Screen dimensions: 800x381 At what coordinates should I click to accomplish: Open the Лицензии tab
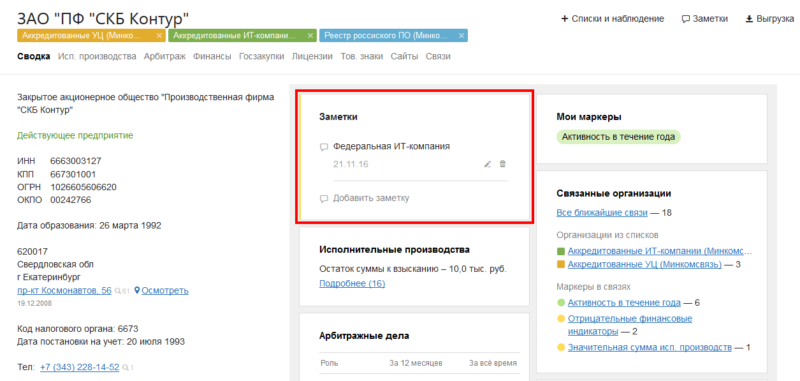pyautogui.click(x=312, y=57)
